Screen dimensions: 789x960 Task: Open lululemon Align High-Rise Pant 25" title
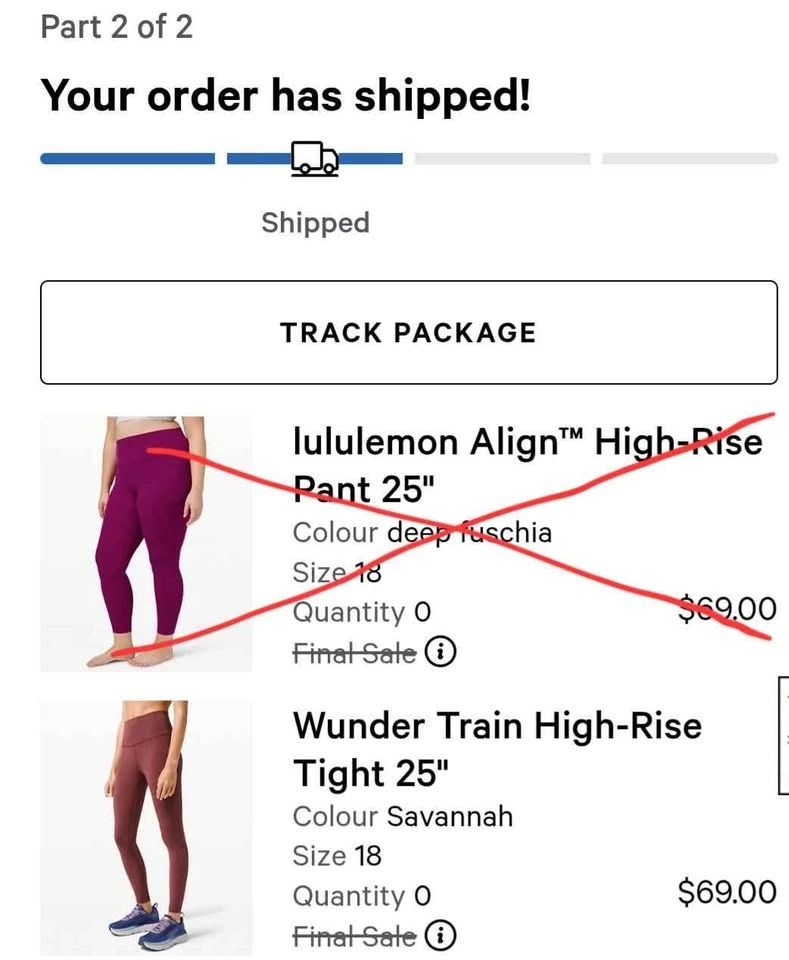(528, 465)
